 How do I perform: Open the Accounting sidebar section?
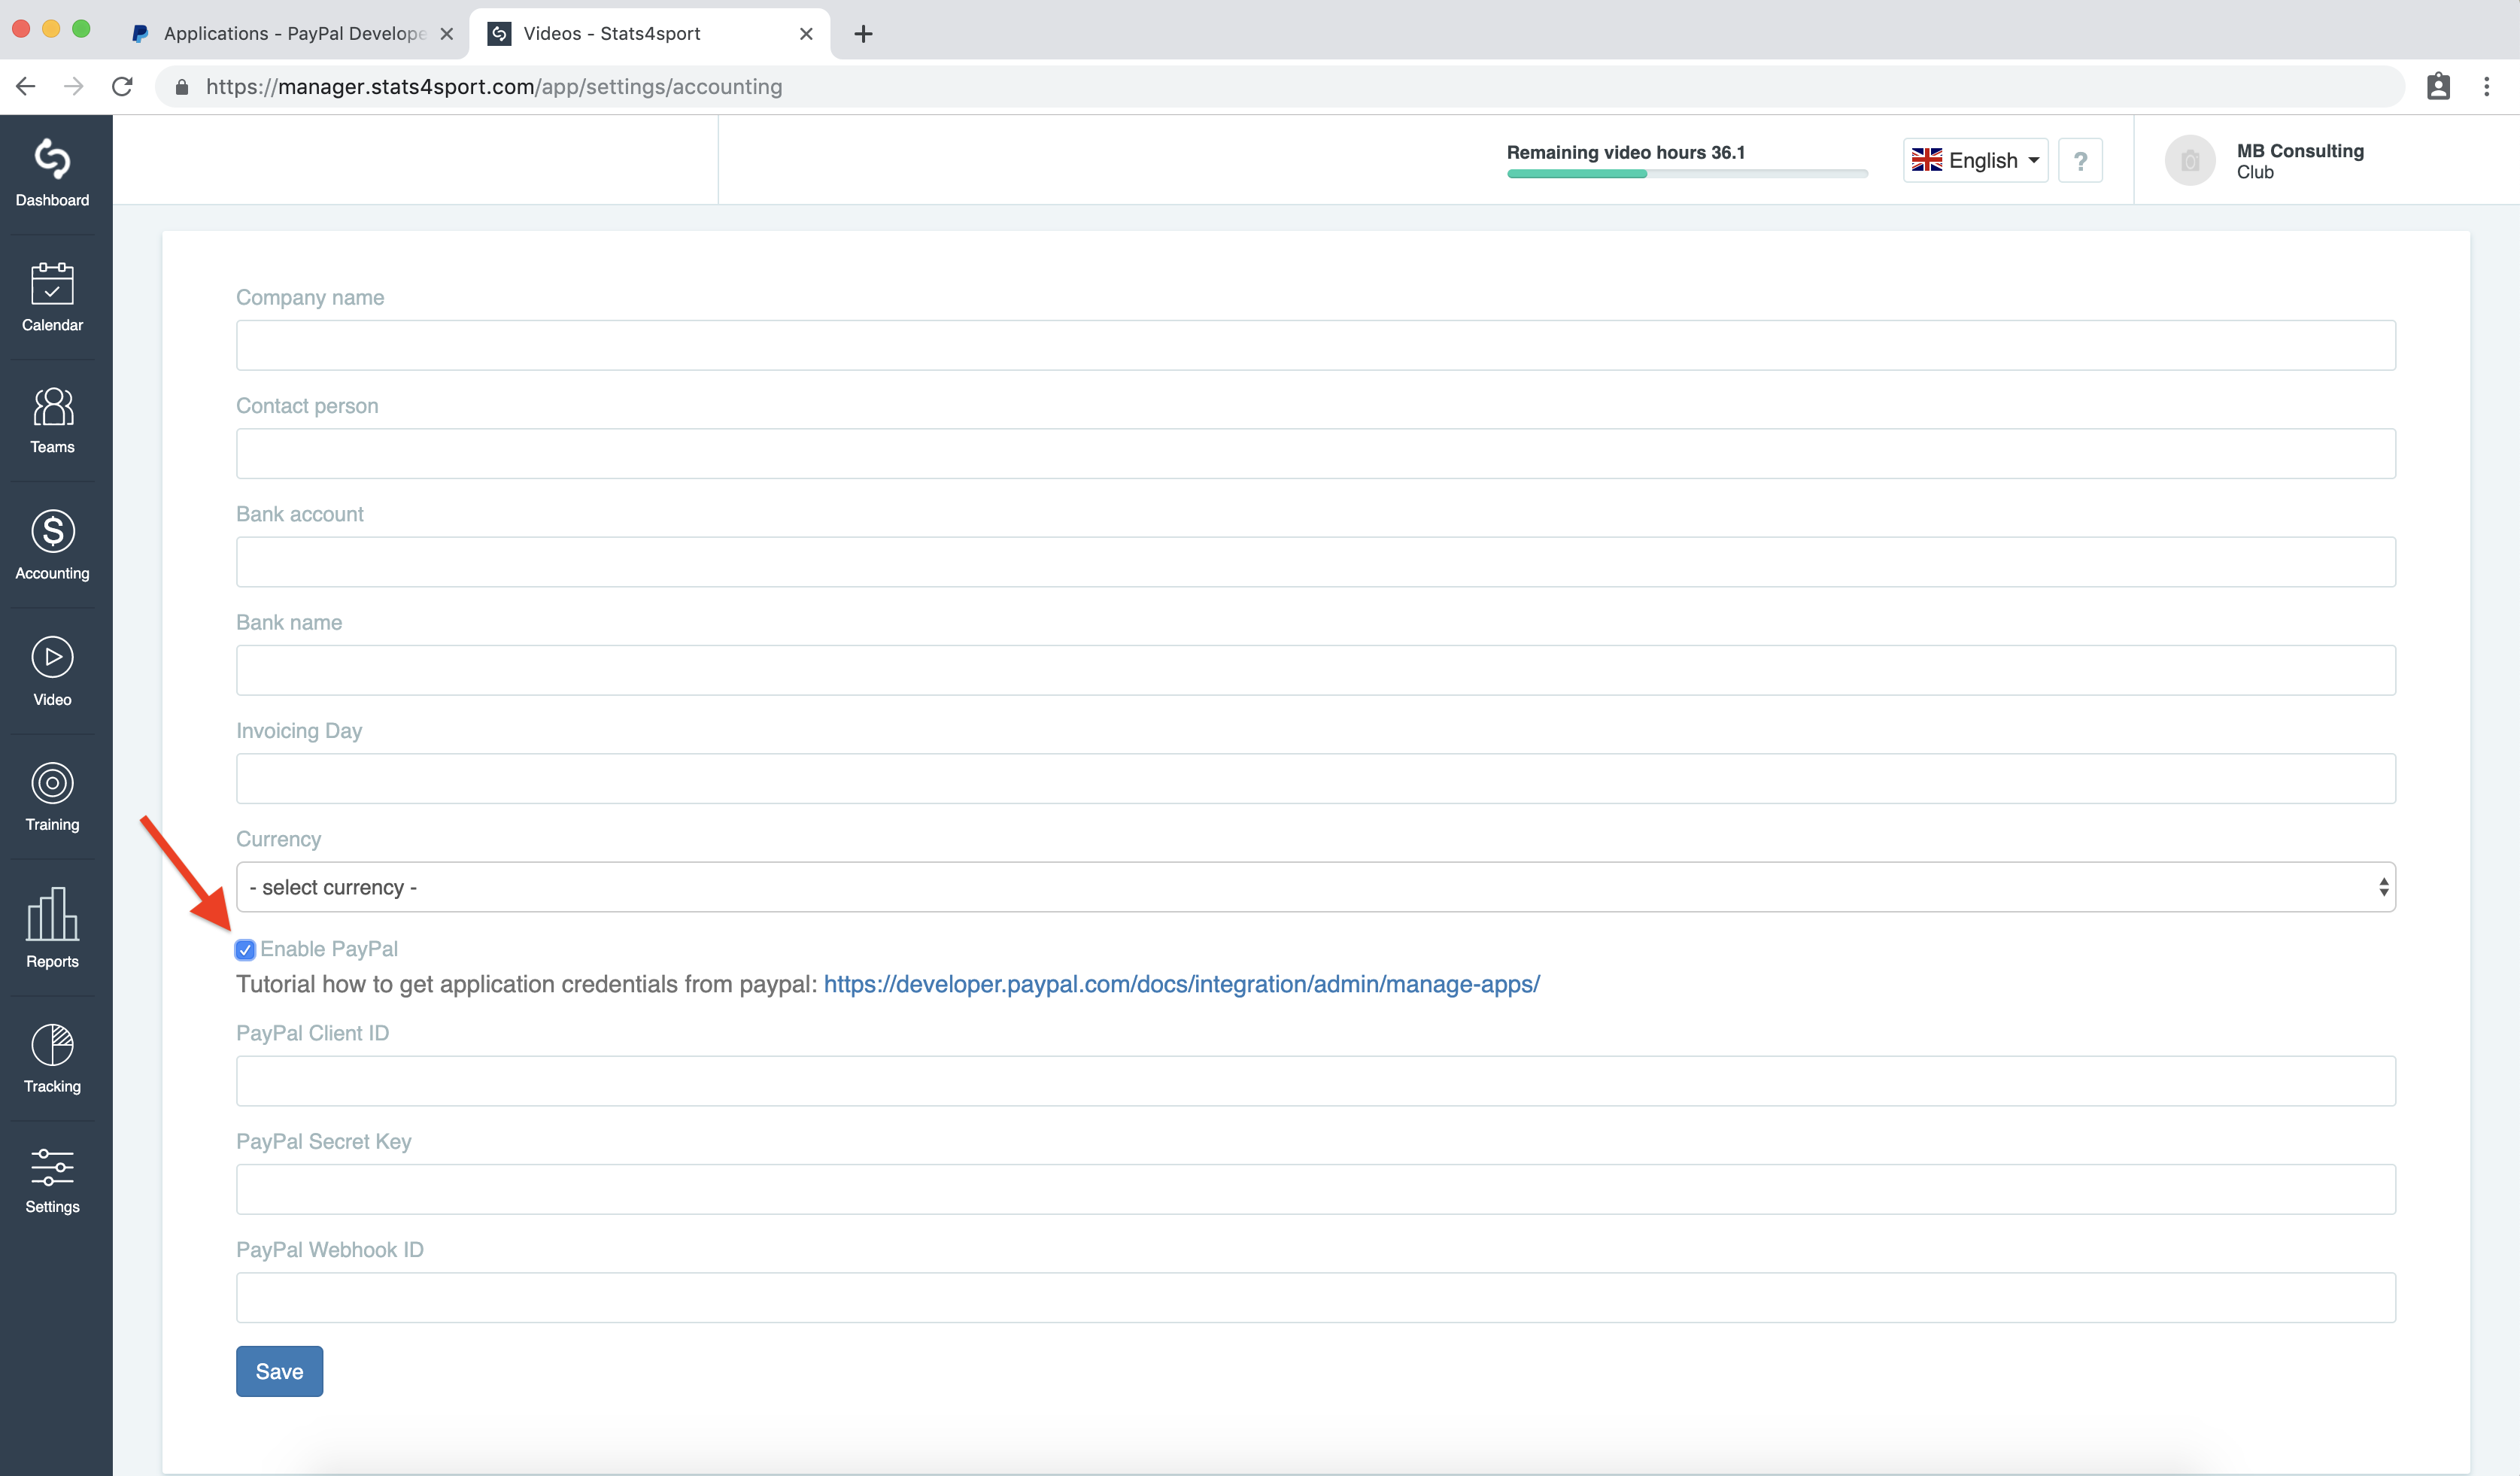(x=52, y=546)
